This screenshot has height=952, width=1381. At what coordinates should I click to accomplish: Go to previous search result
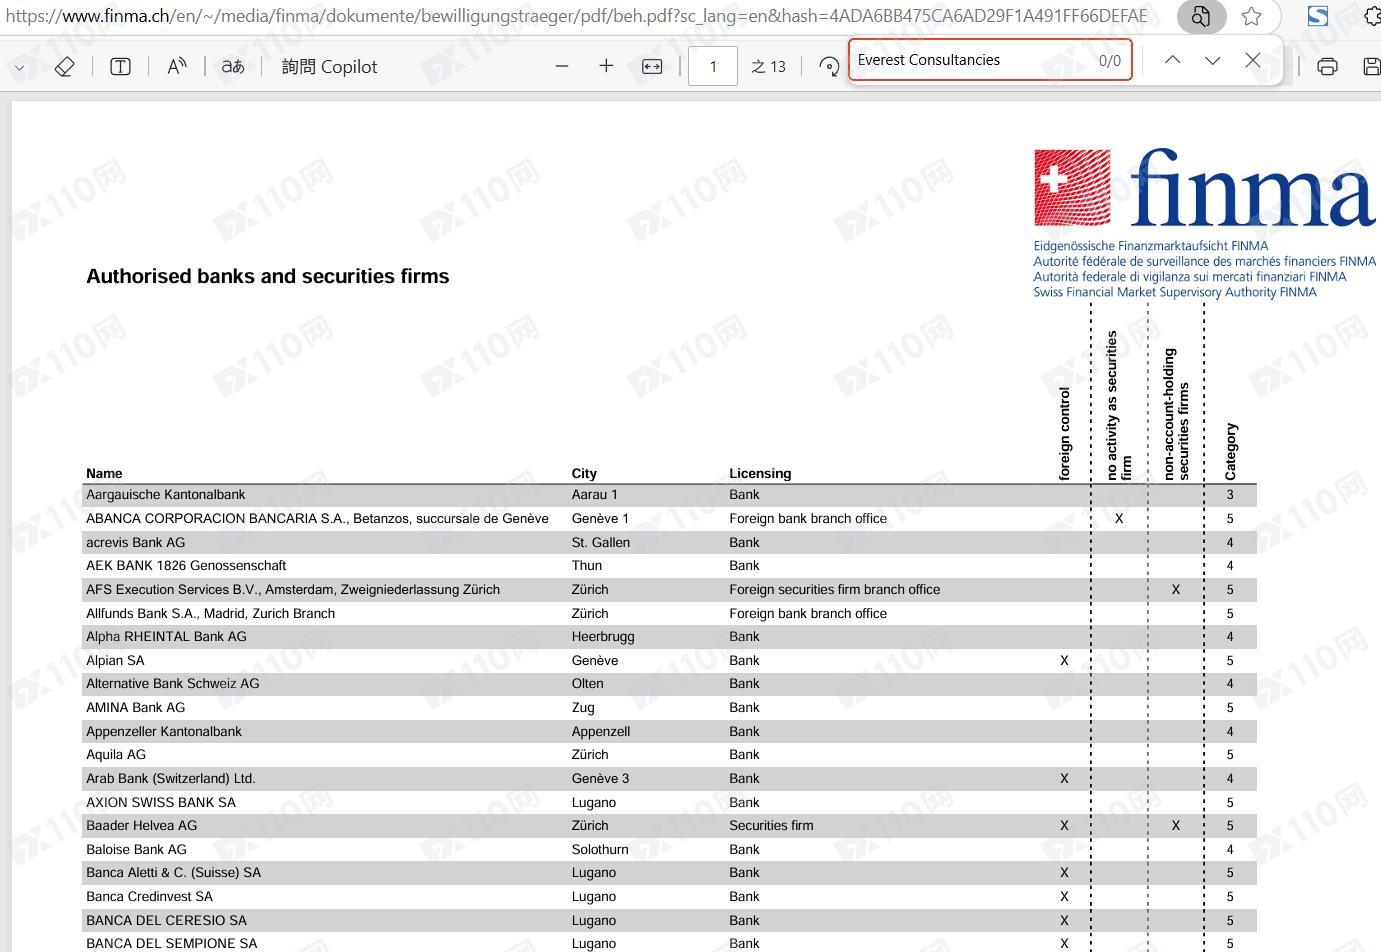point(1172,60)
